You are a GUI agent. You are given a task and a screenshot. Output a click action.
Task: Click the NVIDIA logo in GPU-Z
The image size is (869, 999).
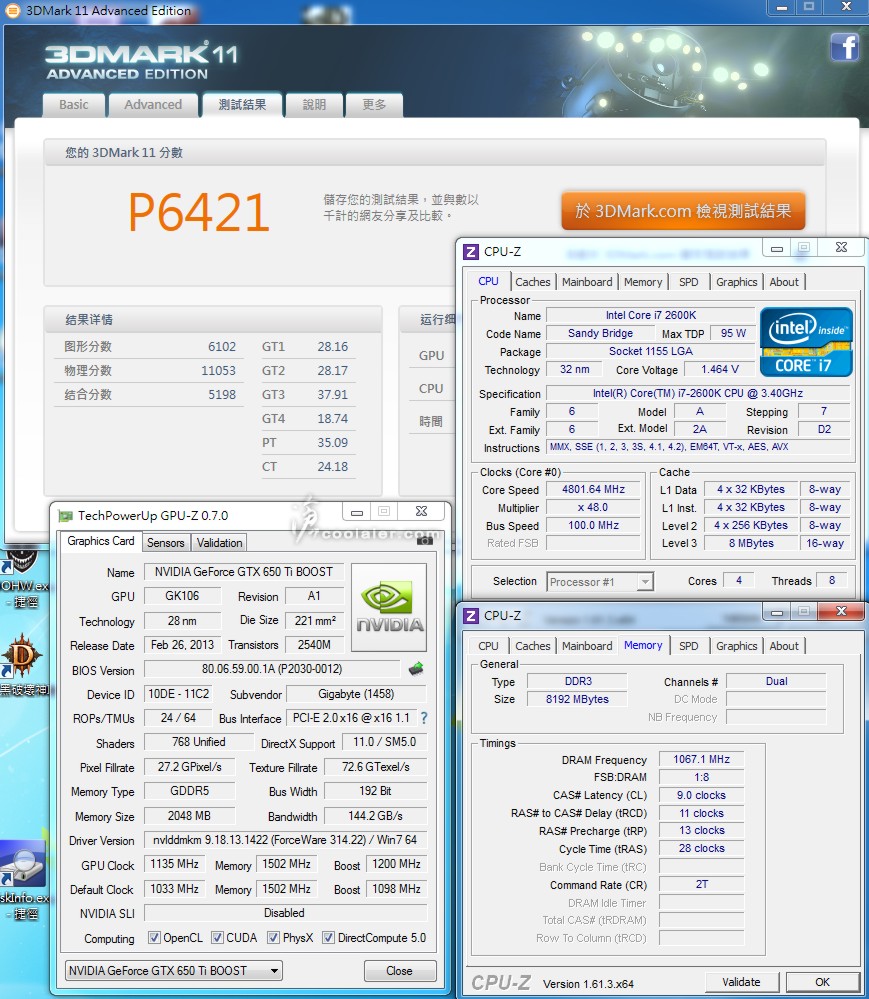(389, 607)
